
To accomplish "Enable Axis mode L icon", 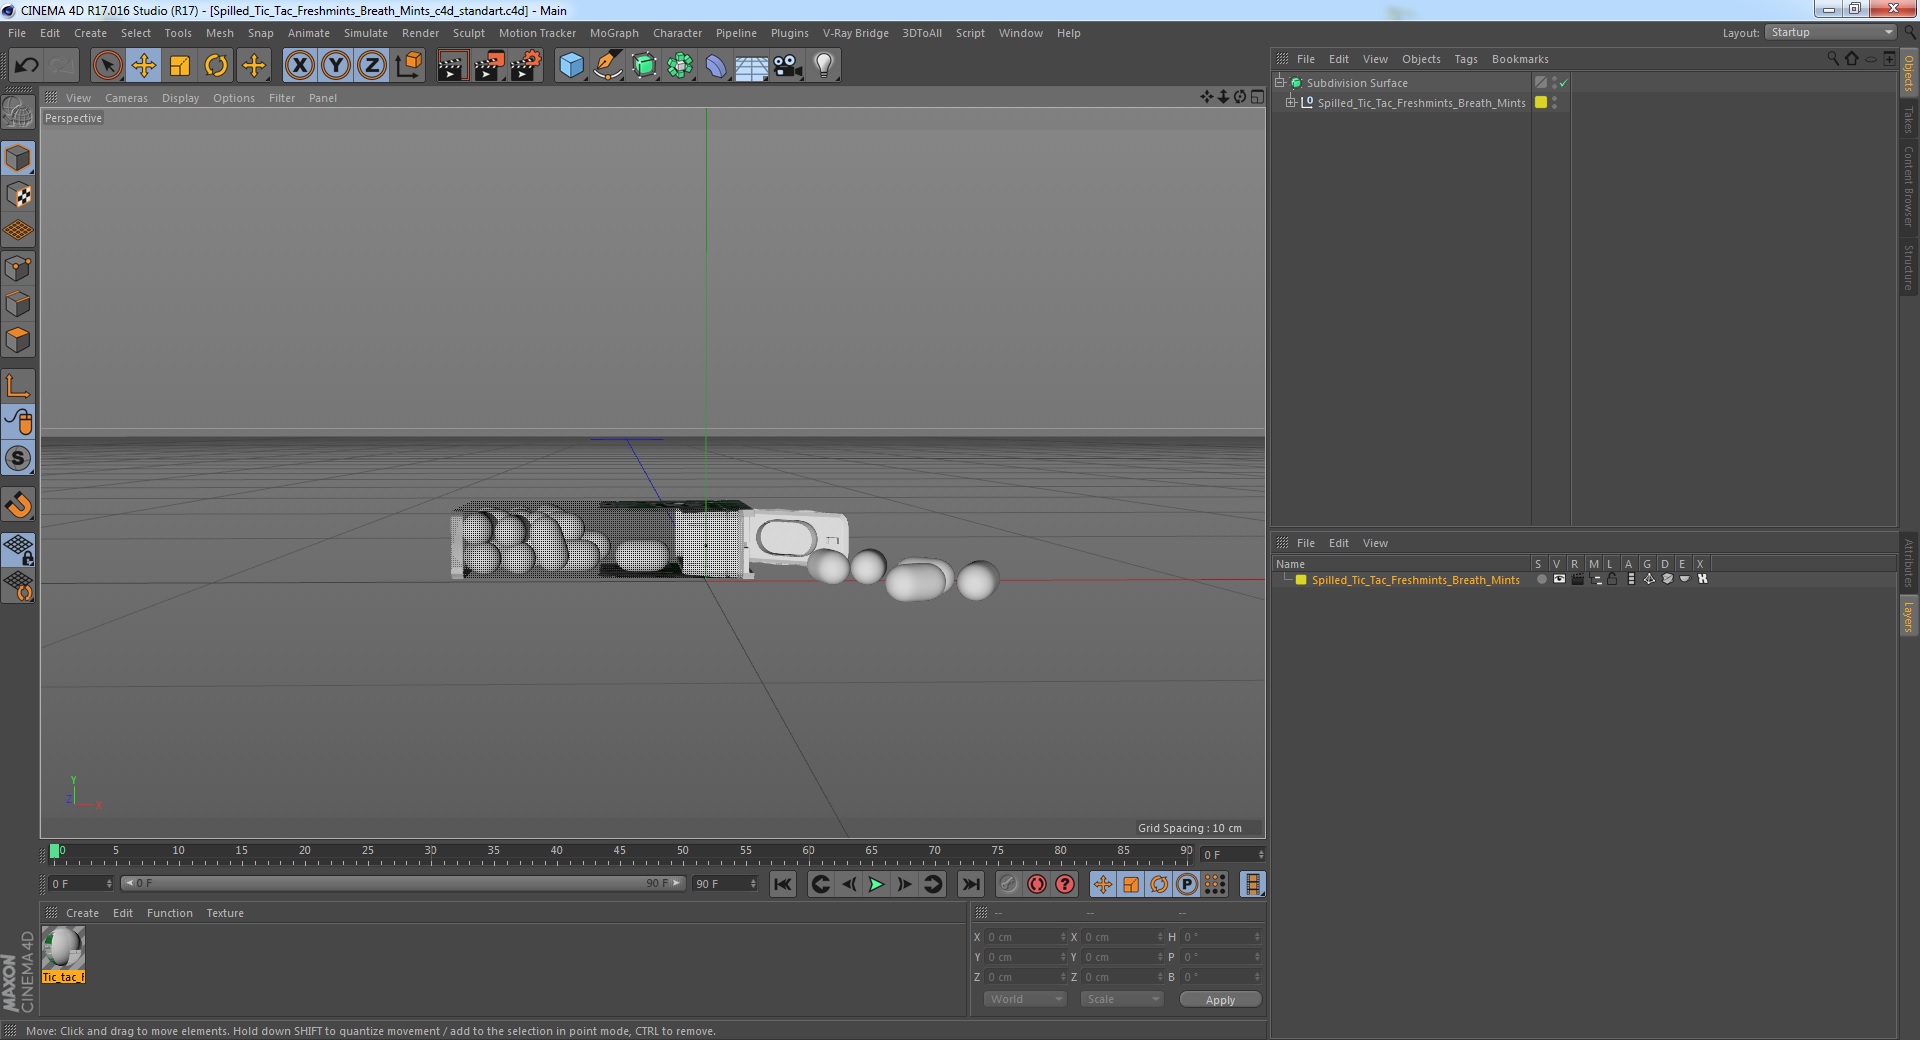I will point(18,386).
